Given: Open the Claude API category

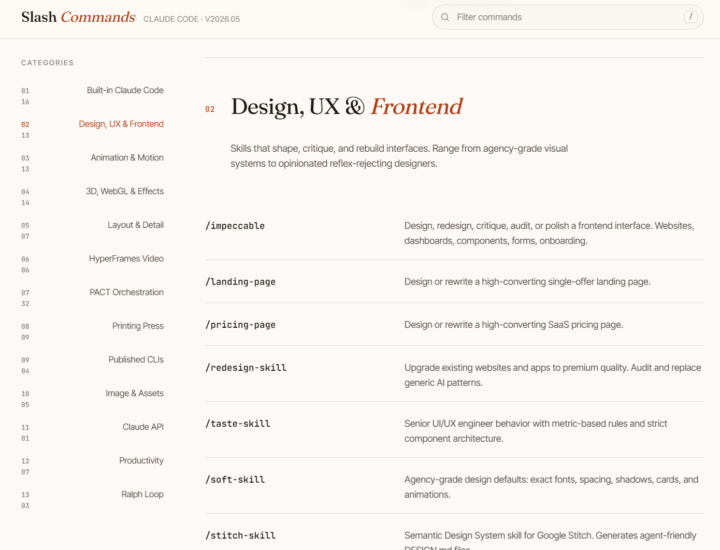Looking at the screenshot, I should click(92, 432).
